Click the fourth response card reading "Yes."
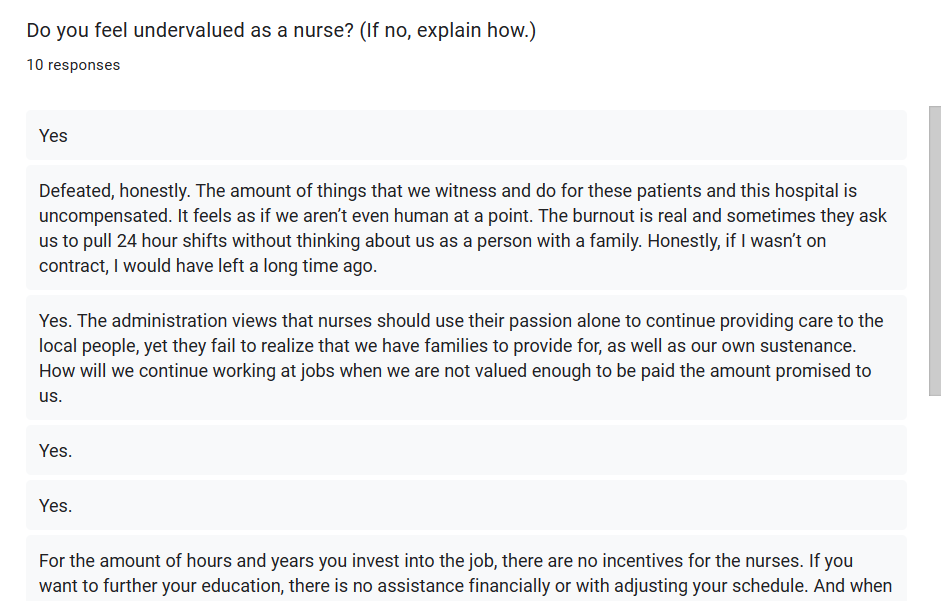 click(466, 450)
